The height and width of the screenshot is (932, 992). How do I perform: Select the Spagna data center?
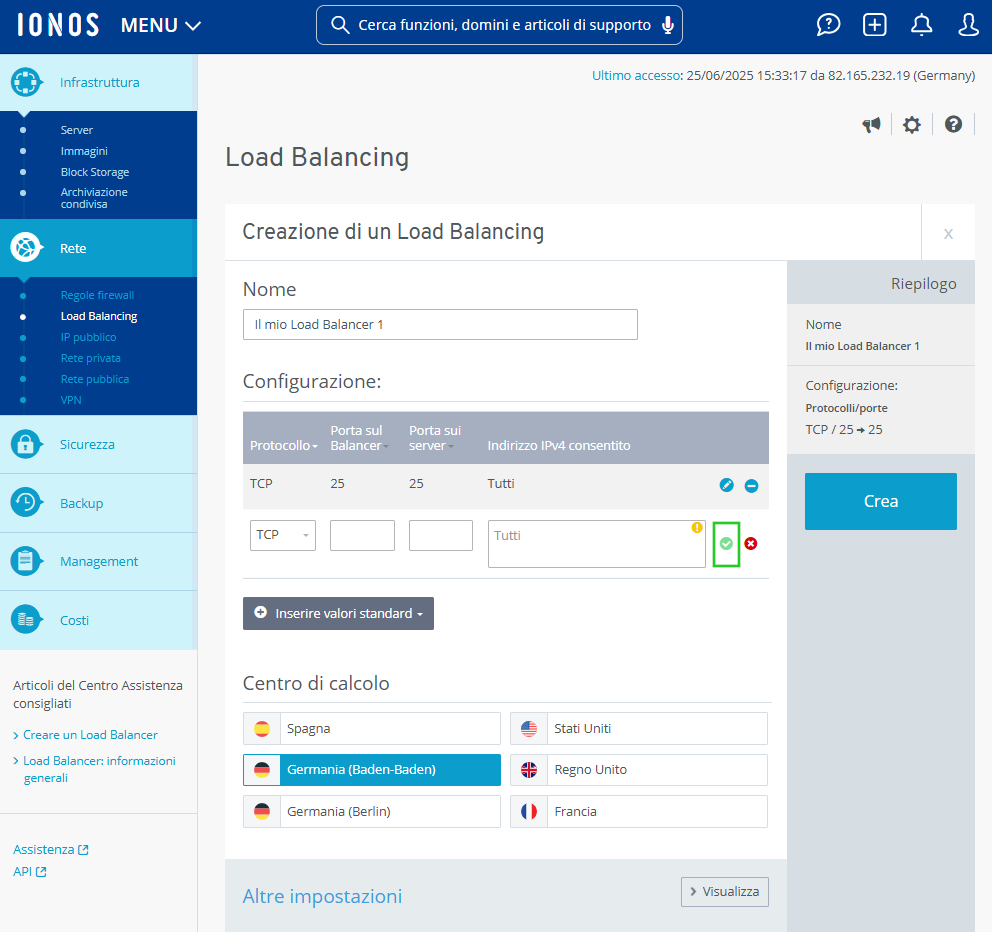click(372, 728)
